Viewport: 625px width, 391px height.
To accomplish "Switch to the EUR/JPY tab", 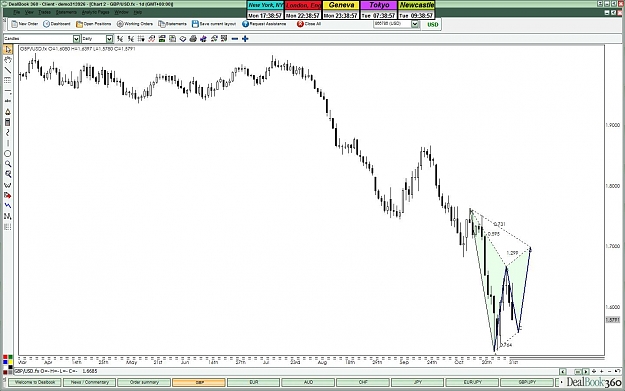I will (472, 382).
